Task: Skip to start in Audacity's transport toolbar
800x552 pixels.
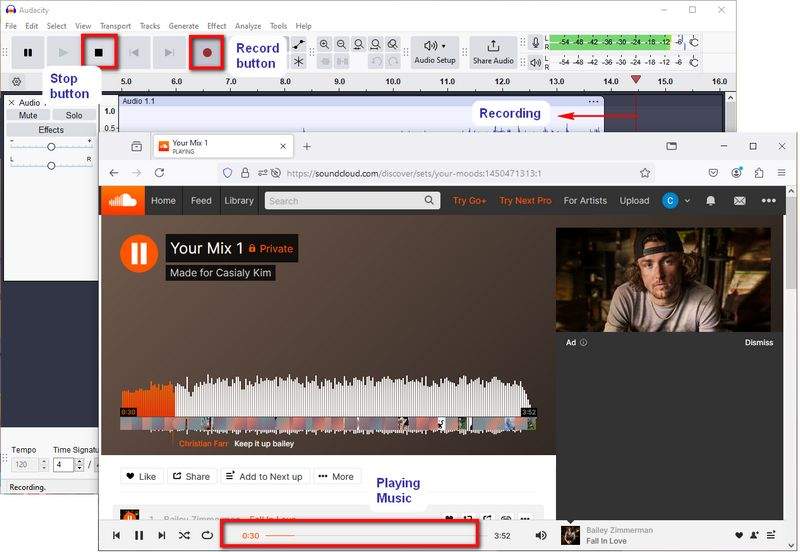Action: click(x=134, y=52)
